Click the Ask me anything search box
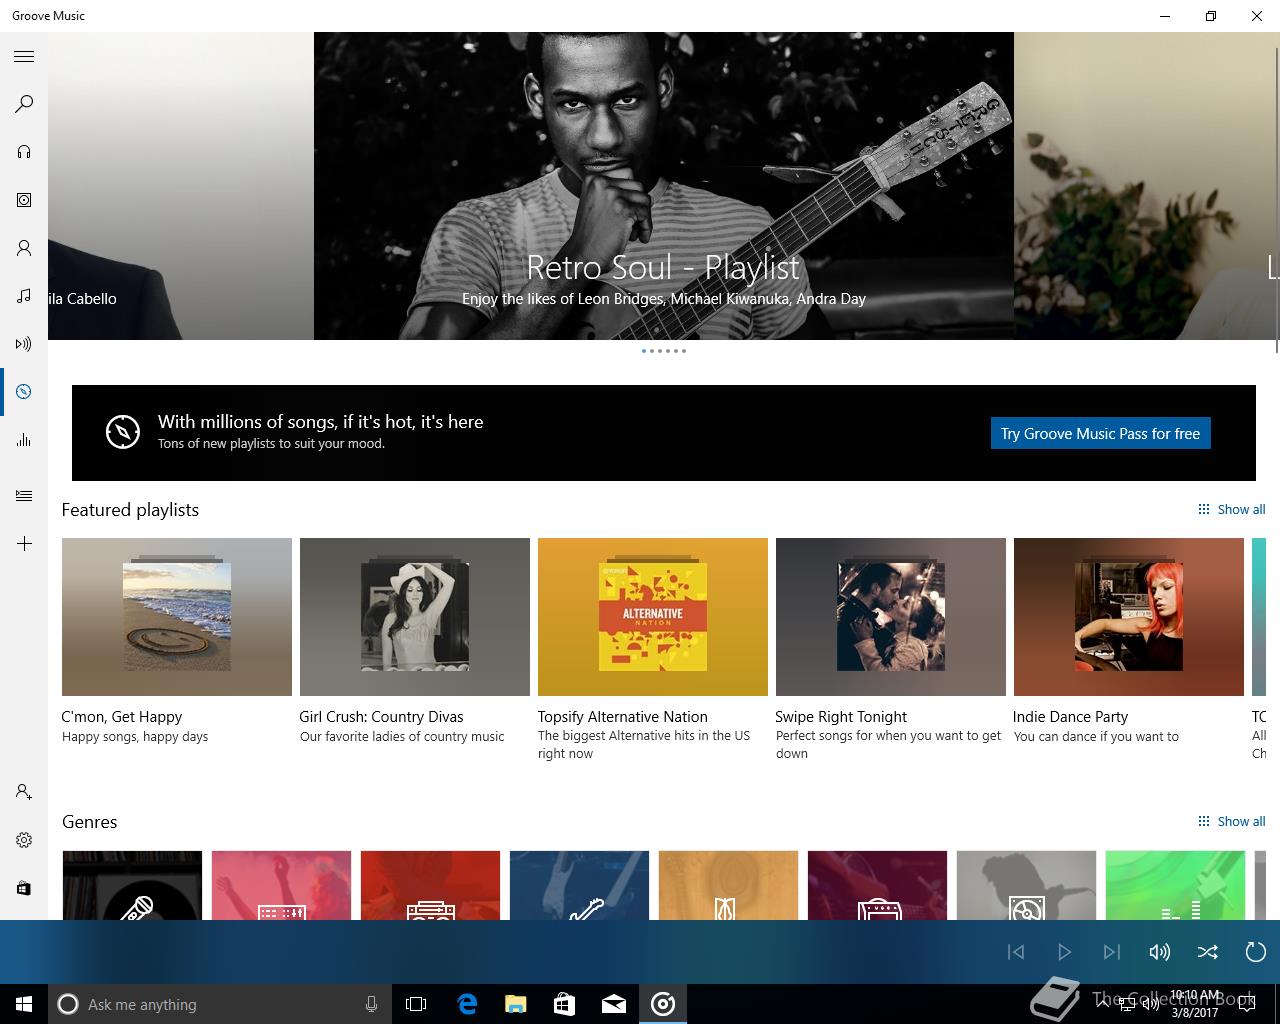 [220, 1004]
